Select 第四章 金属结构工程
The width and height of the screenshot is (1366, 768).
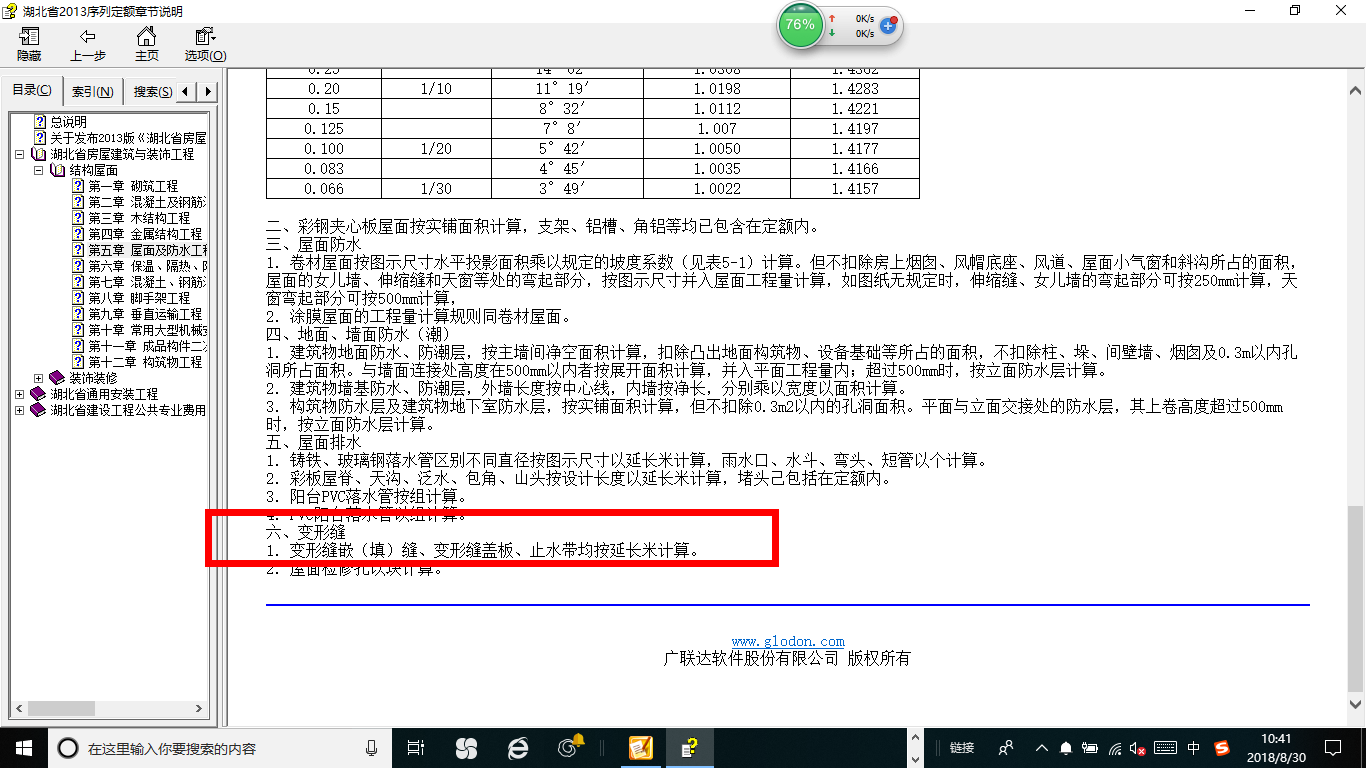[x=145, y=234]
